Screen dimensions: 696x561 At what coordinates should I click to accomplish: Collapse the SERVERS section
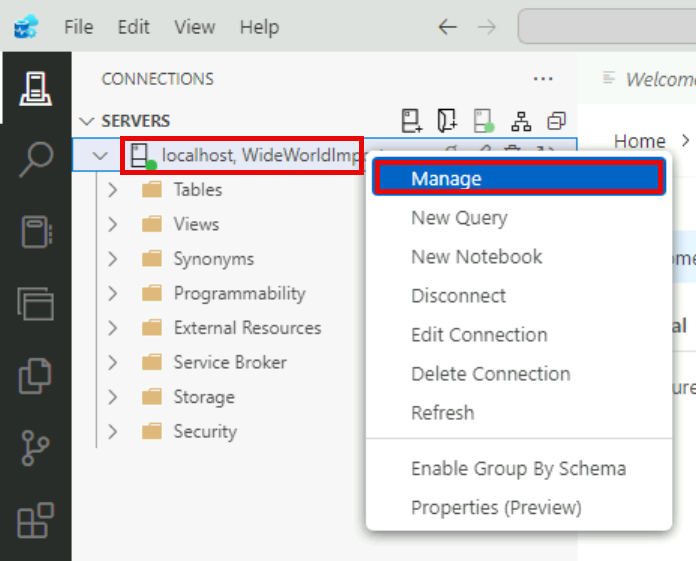click(87, 121)
